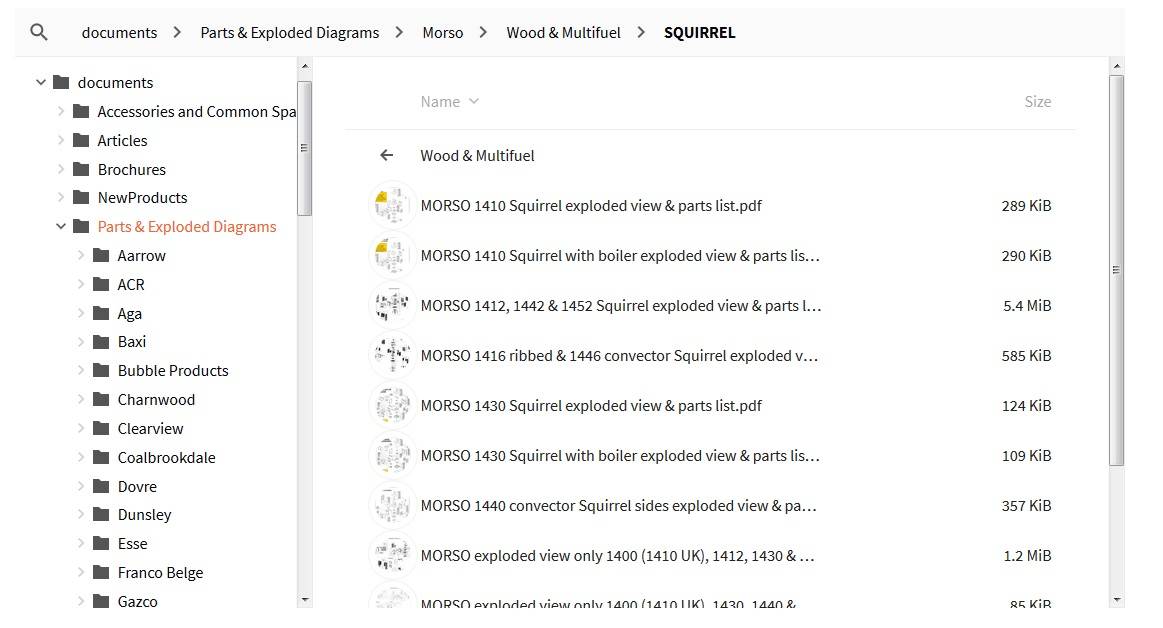Click tree panel scrollbar down arrow
Image resolution: width=1163 pixels, height=628 pixels.
pyautogui.click(x=305, y=599)
